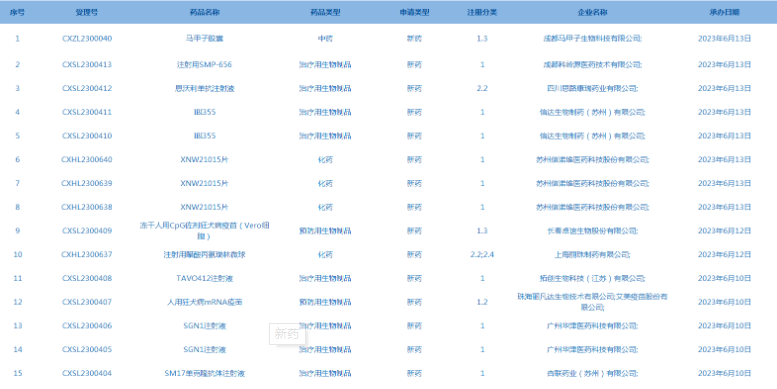Click company 长春卓谊生物股份有限公司
Image resolution: width=777 pixels, height=389 pixels.
point(593,231)
